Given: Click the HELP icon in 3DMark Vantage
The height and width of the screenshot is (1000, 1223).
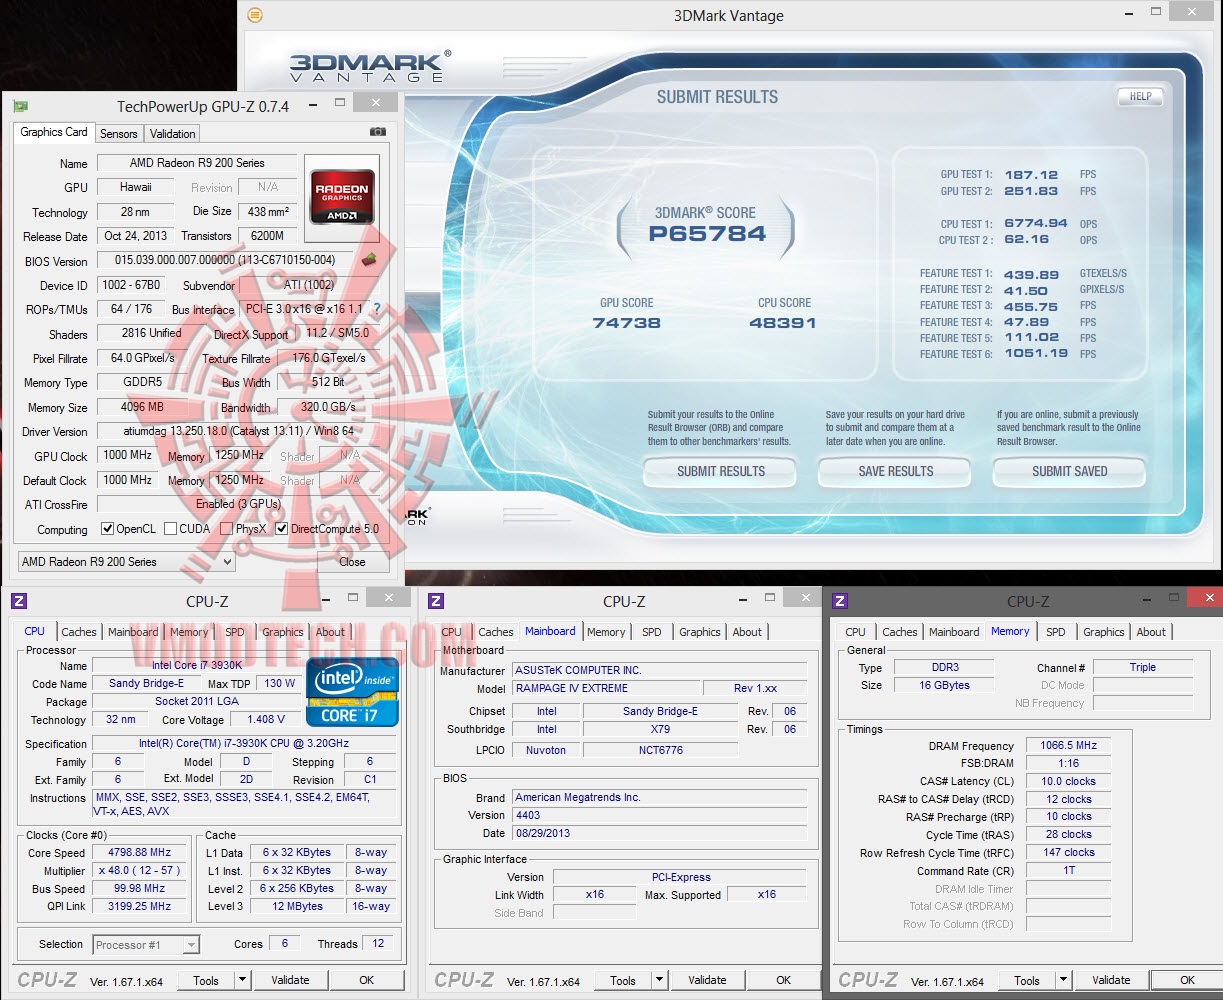Looking at the screenshot, I should pos(1139,97).
